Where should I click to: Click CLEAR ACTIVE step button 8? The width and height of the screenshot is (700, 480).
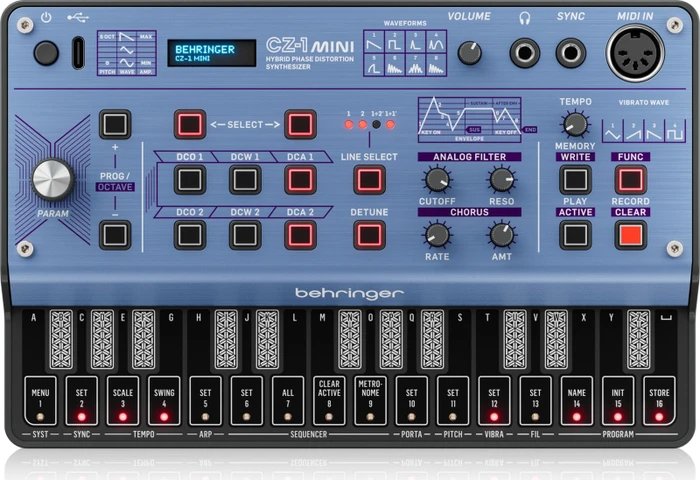pyautogui.click(x=329, y=401)
